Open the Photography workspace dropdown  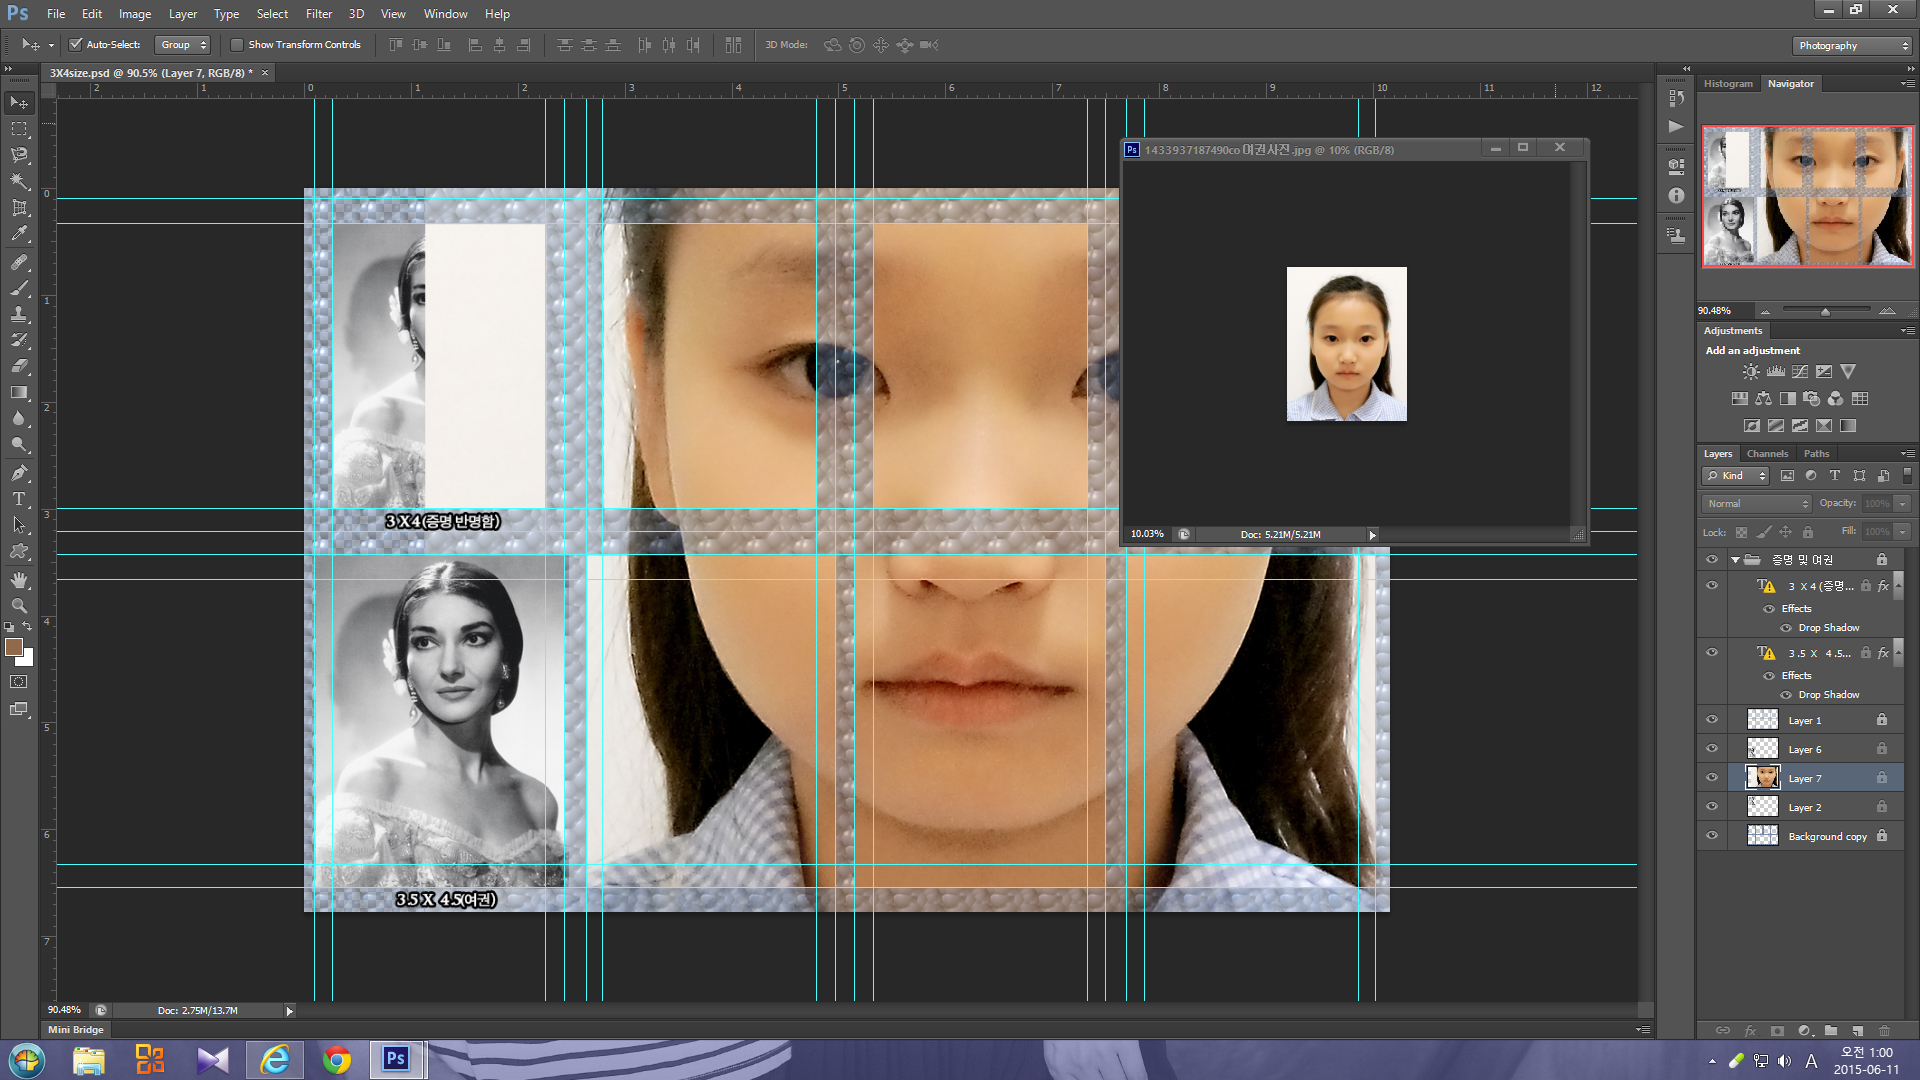coord(1852,46)
